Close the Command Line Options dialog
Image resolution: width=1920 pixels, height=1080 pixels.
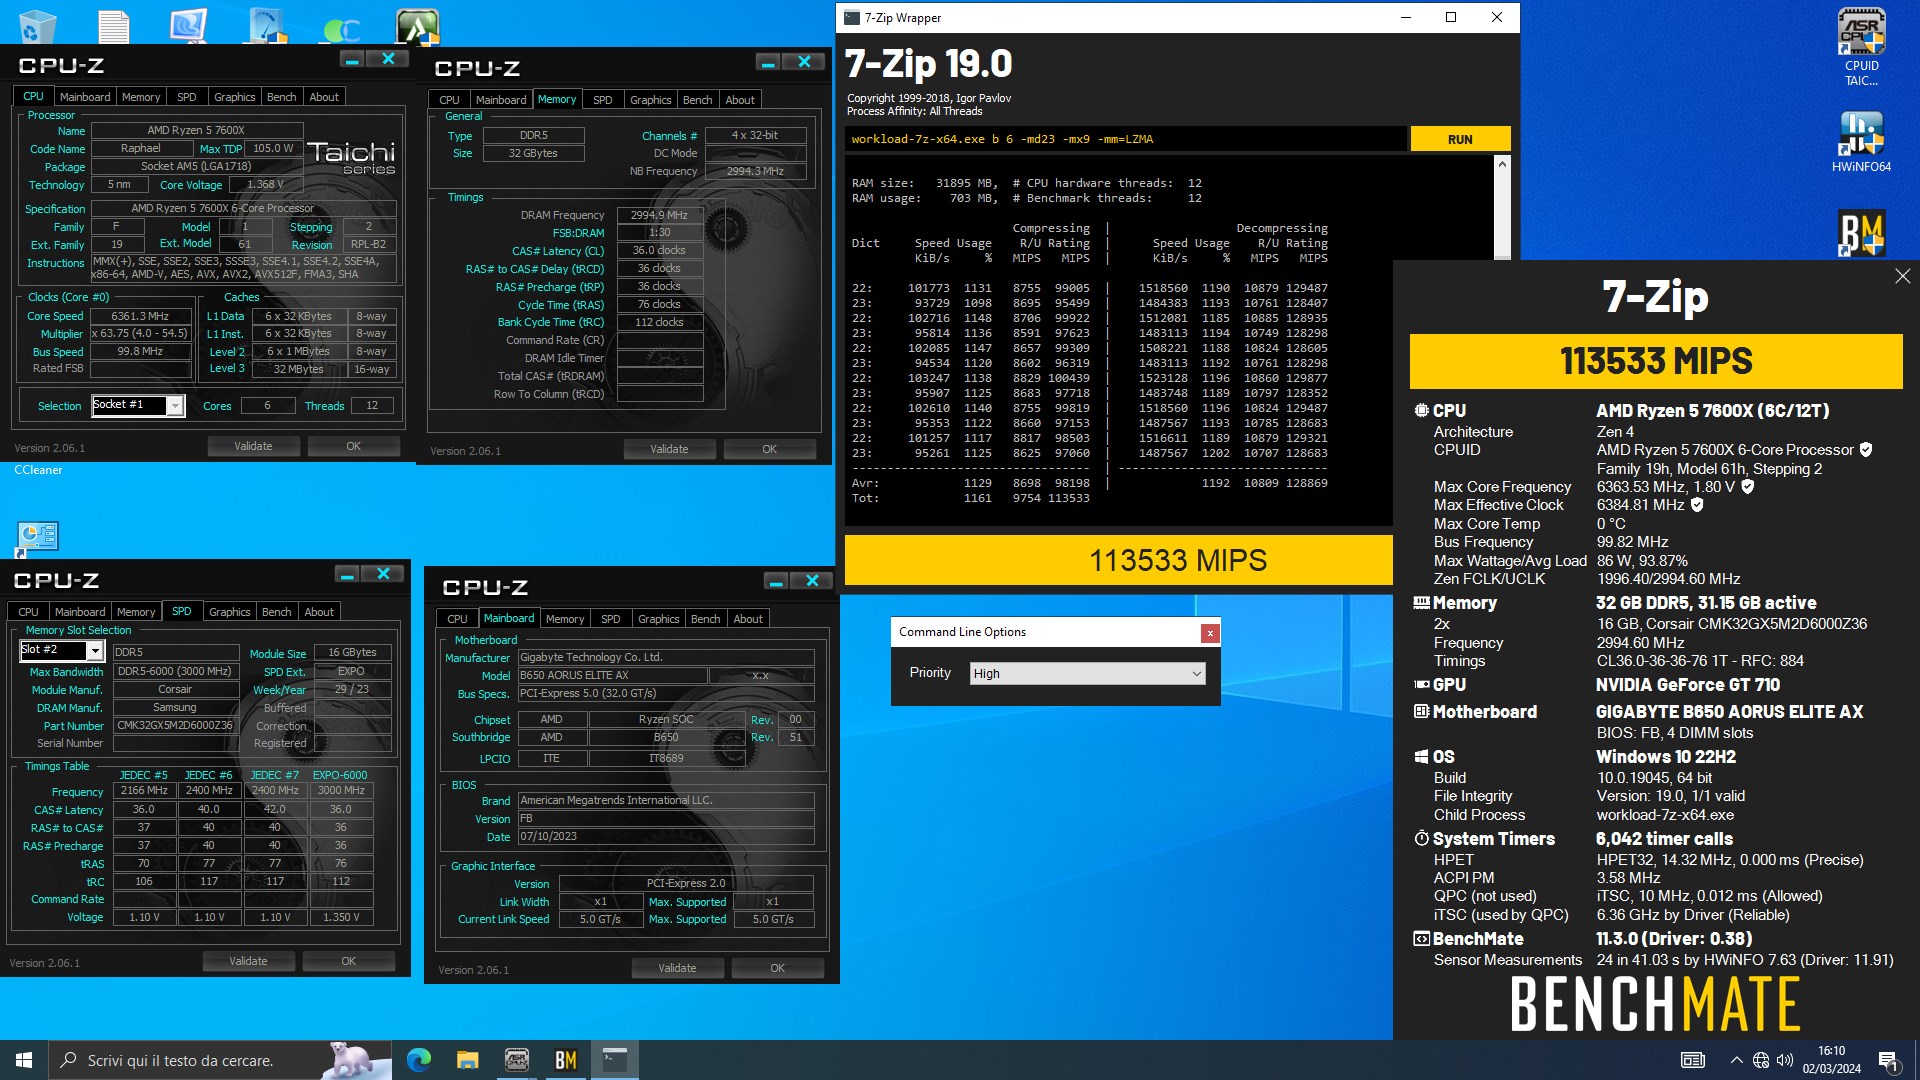click(x=1210, y=632)
